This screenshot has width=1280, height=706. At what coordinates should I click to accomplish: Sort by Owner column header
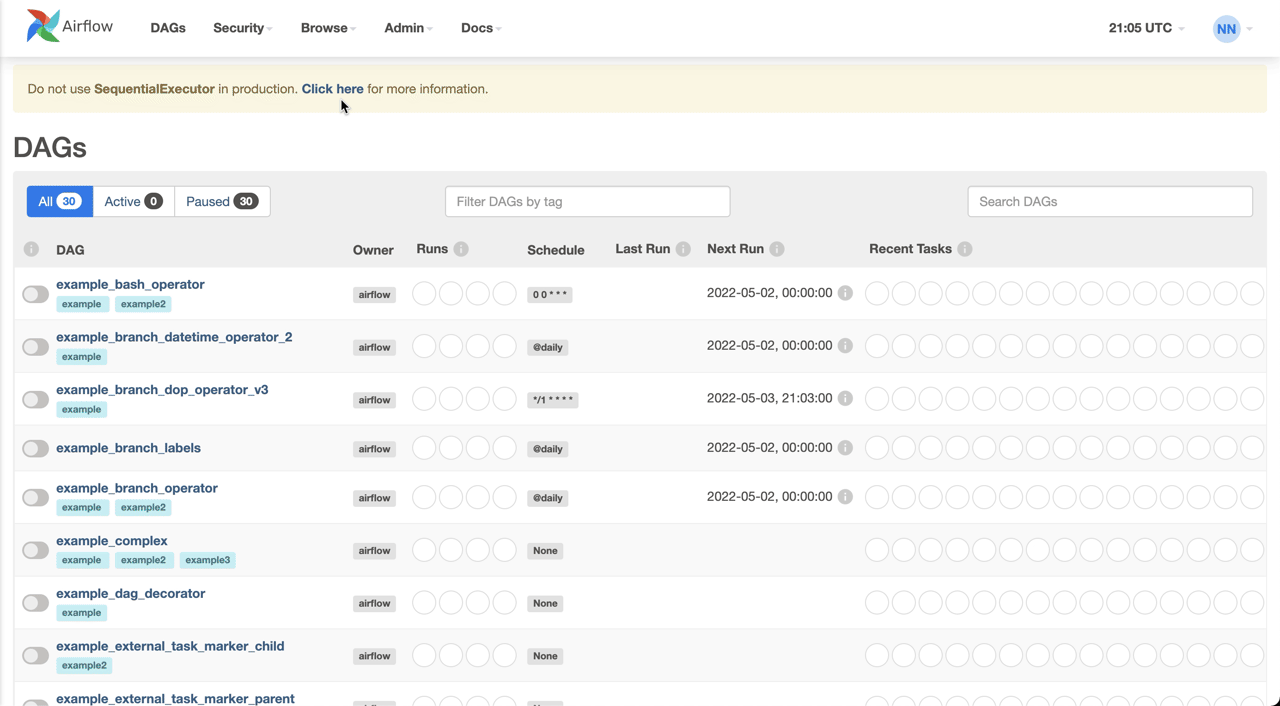coord(373,250)
